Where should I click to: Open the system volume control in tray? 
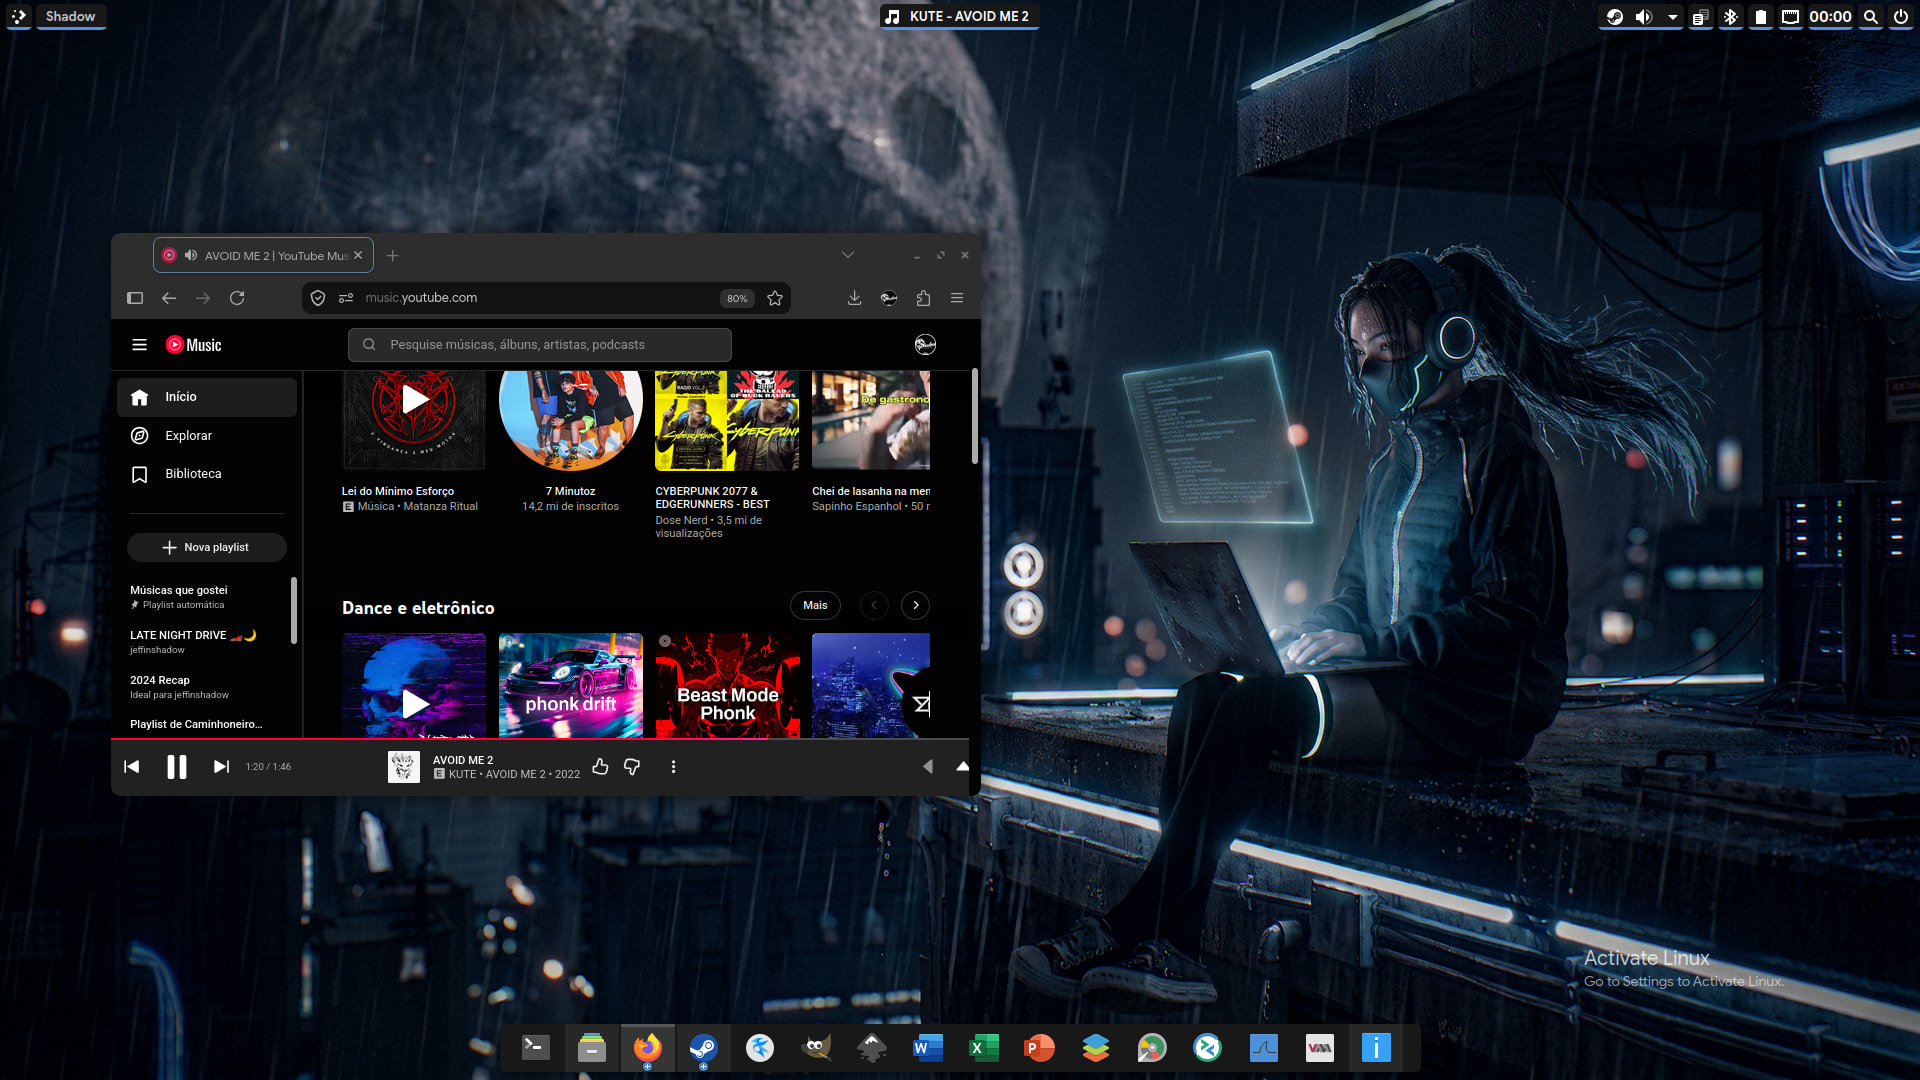coord(1644,16)
